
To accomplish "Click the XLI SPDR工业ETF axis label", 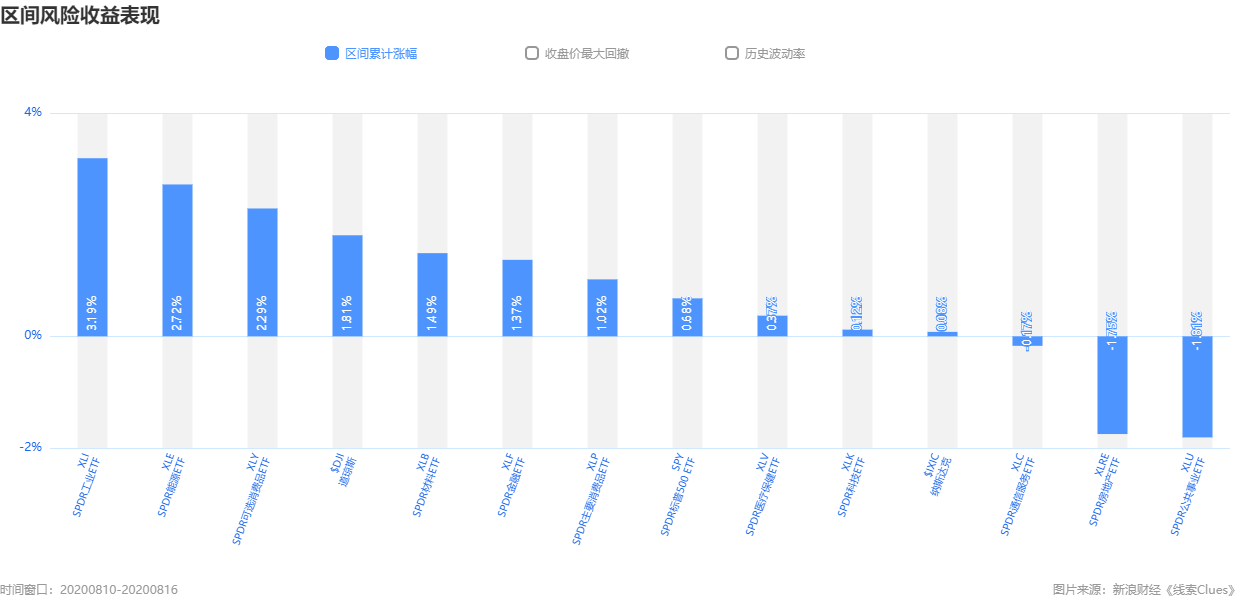I will pyautogui.click(x=87, y=485).
